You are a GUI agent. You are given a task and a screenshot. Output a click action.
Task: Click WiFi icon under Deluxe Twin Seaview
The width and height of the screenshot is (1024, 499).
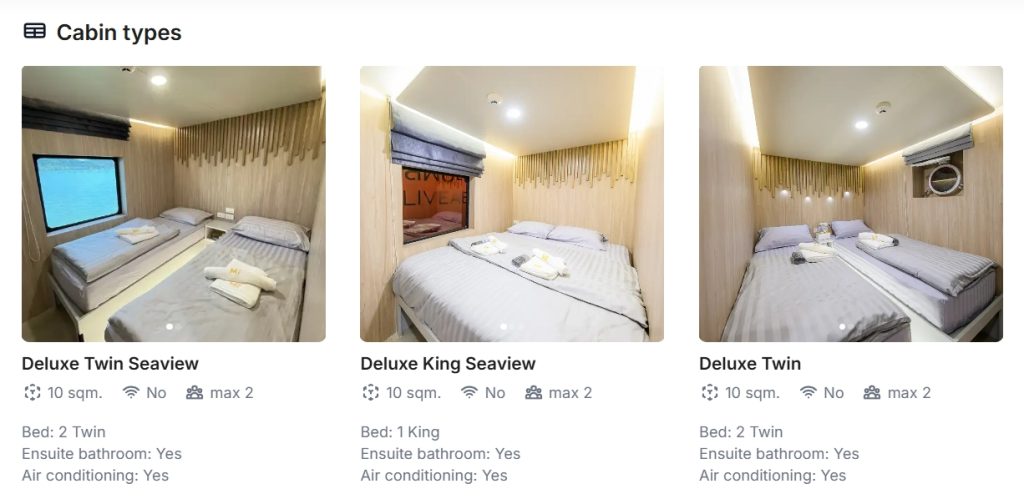(x=131, y=393)
